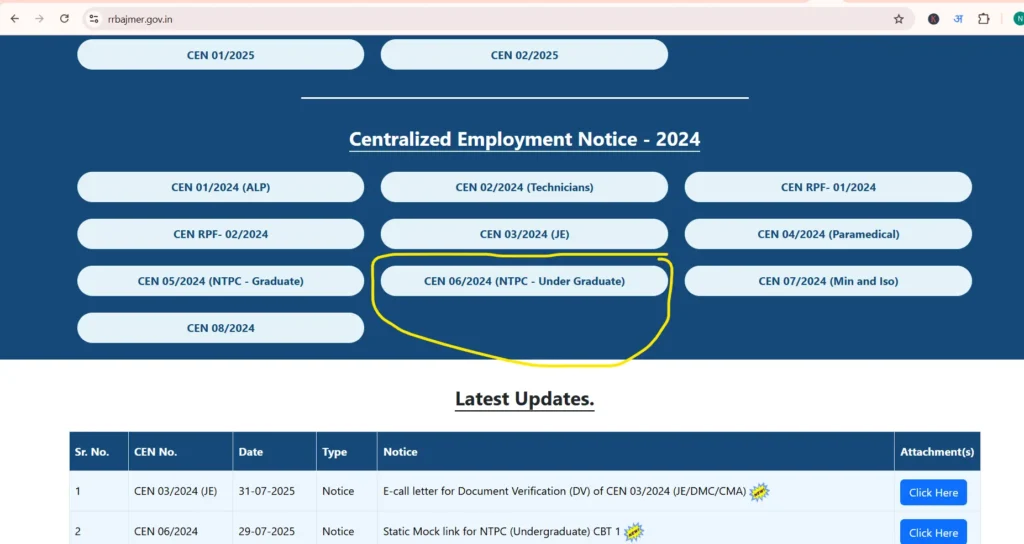Viewport: 1024px width, 544px height.
Task: Open the Chrome profile avatar
Action: click(1017, 19)
